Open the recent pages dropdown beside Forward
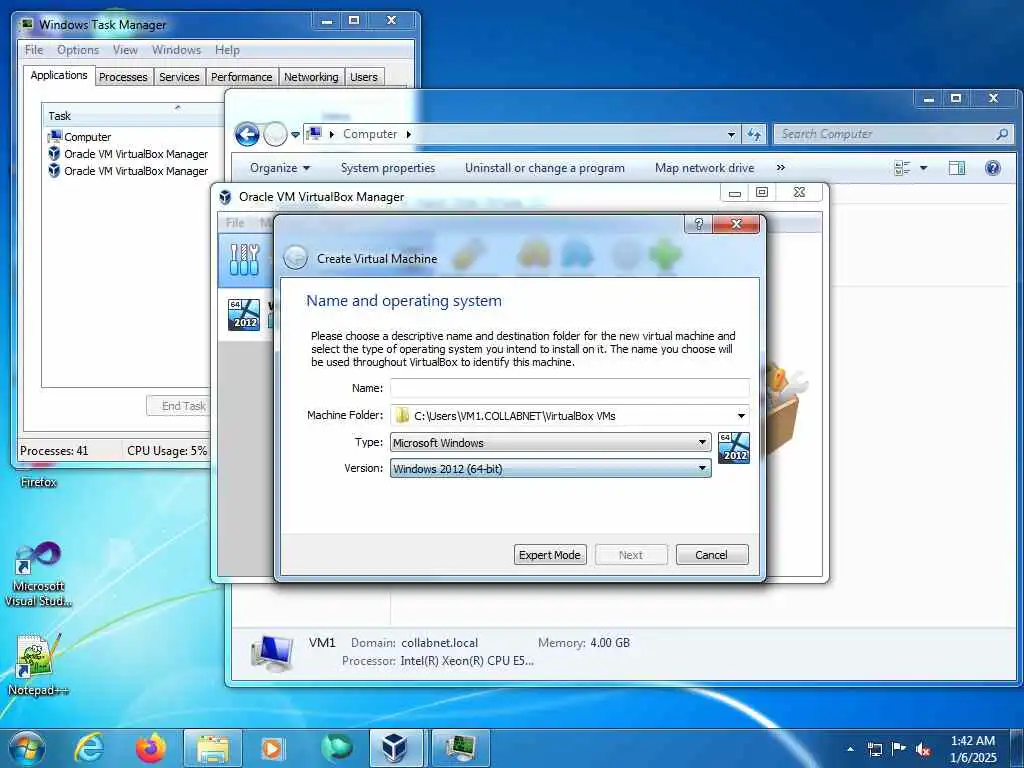The height and width of the screenshot is (768, 1024). click(x=295, y=135)
